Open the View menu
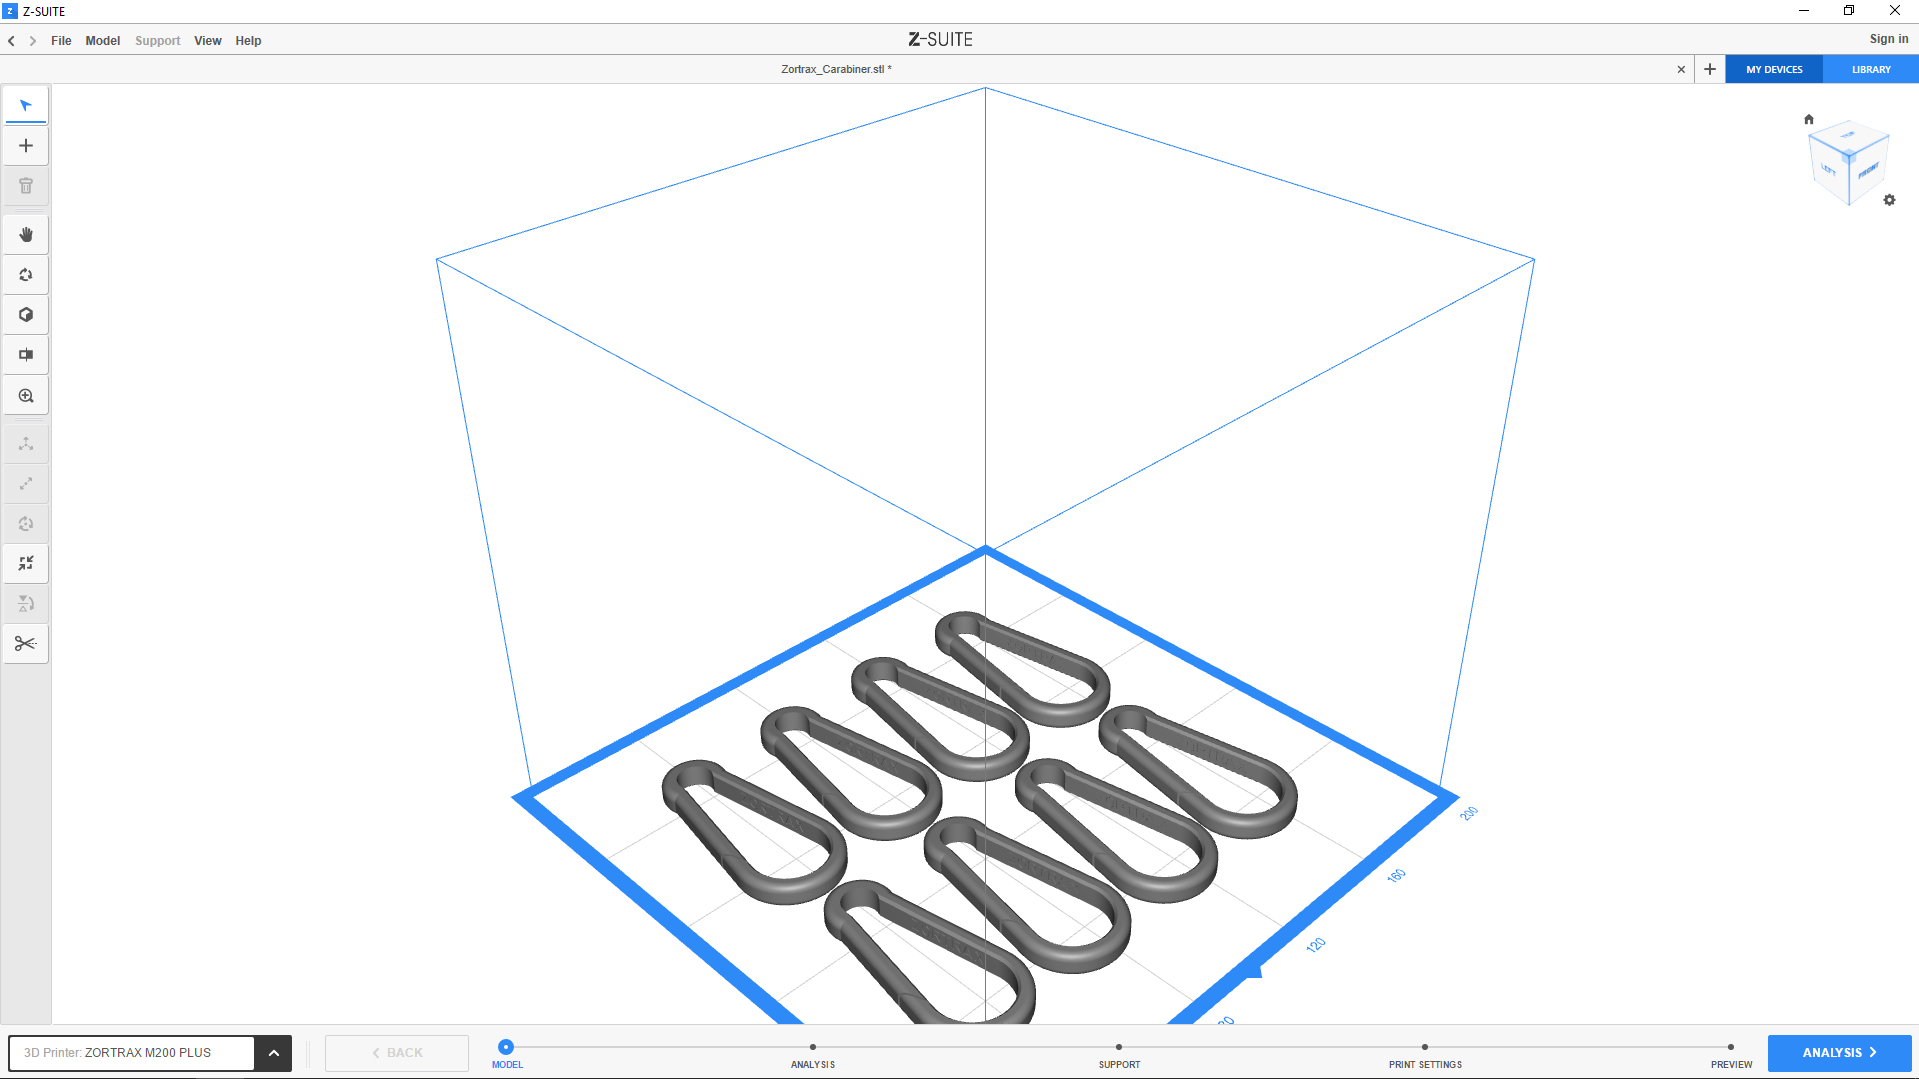The width and height of the screenshot is (1919, 1079). [207, 41]
